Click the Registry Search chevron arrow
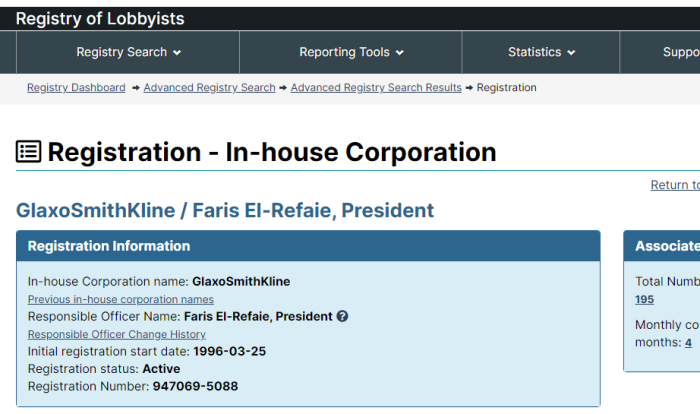700x414 pixels. point(177,53)
